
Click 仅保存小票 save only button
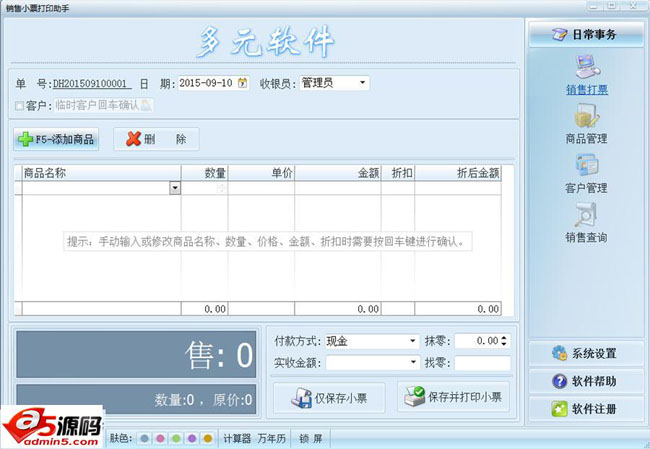329,398
